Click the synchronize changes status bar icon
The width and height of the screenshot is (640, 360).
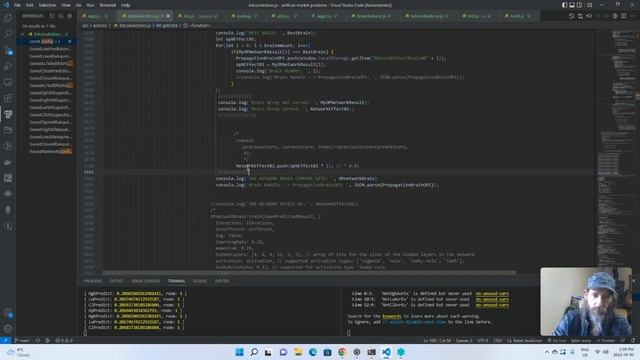pyautogui.click(x=38, y=340)
